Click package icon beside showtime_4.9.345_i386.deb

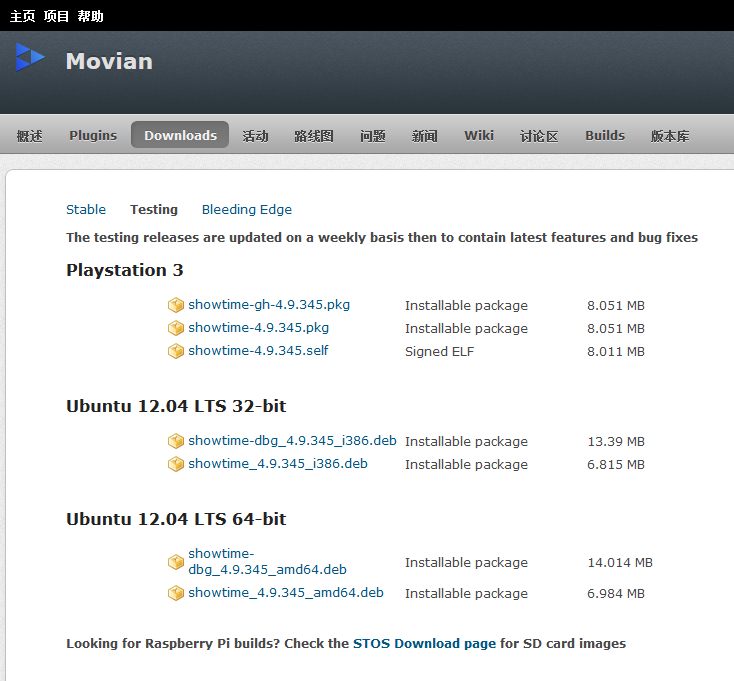pyautogui.click(x=176, y=464)
